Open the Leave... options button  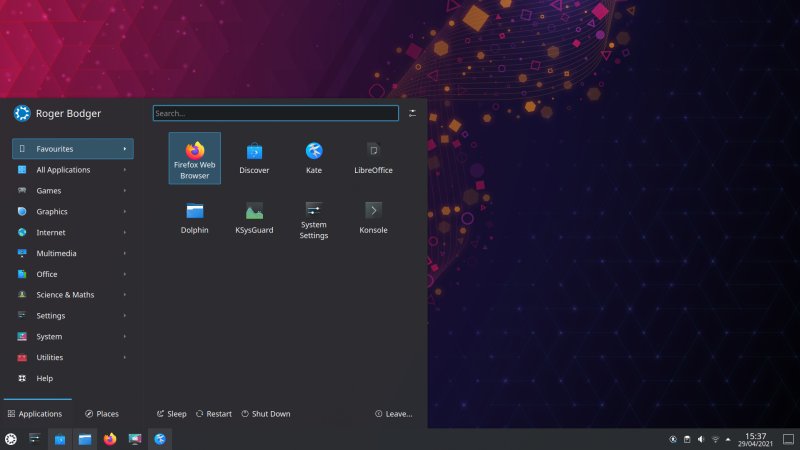tap(394, 414)
